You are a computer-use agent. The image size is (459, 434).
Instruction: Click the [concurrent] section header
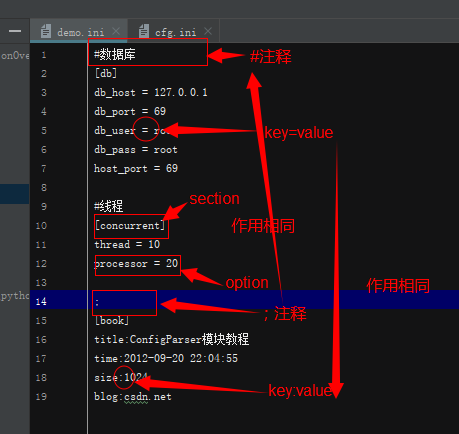tap(130, 226)
